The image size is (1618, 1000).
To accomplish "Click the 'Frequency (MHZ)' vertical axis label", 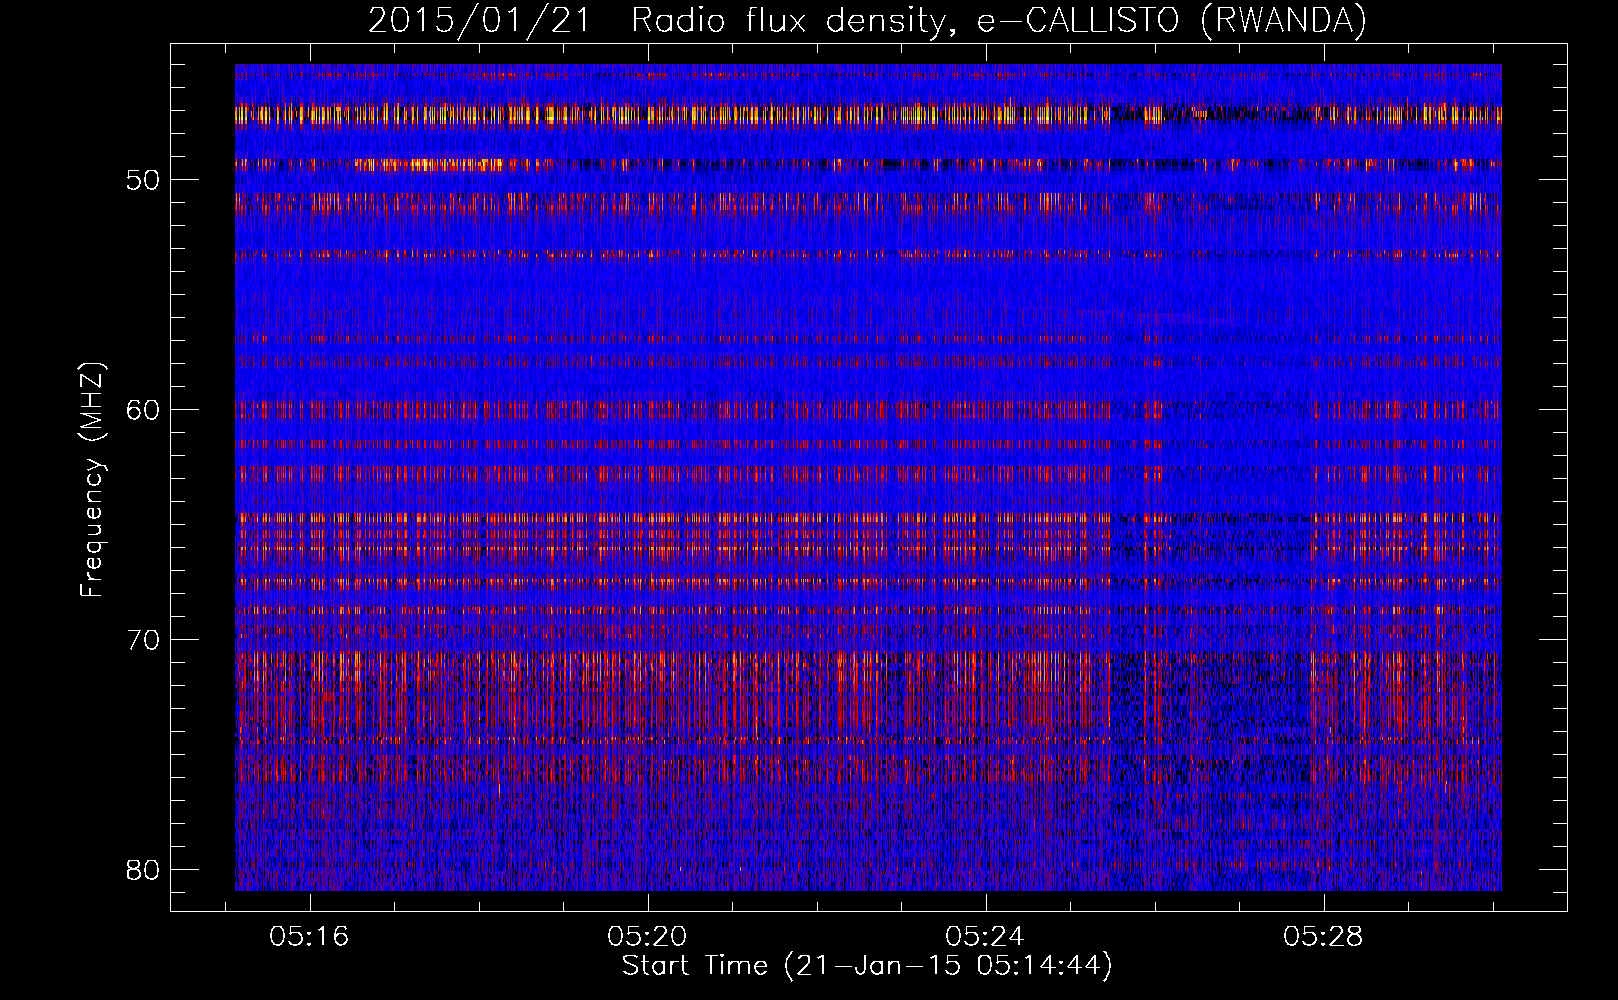I will pyautogui.click(x=92, y=480).
